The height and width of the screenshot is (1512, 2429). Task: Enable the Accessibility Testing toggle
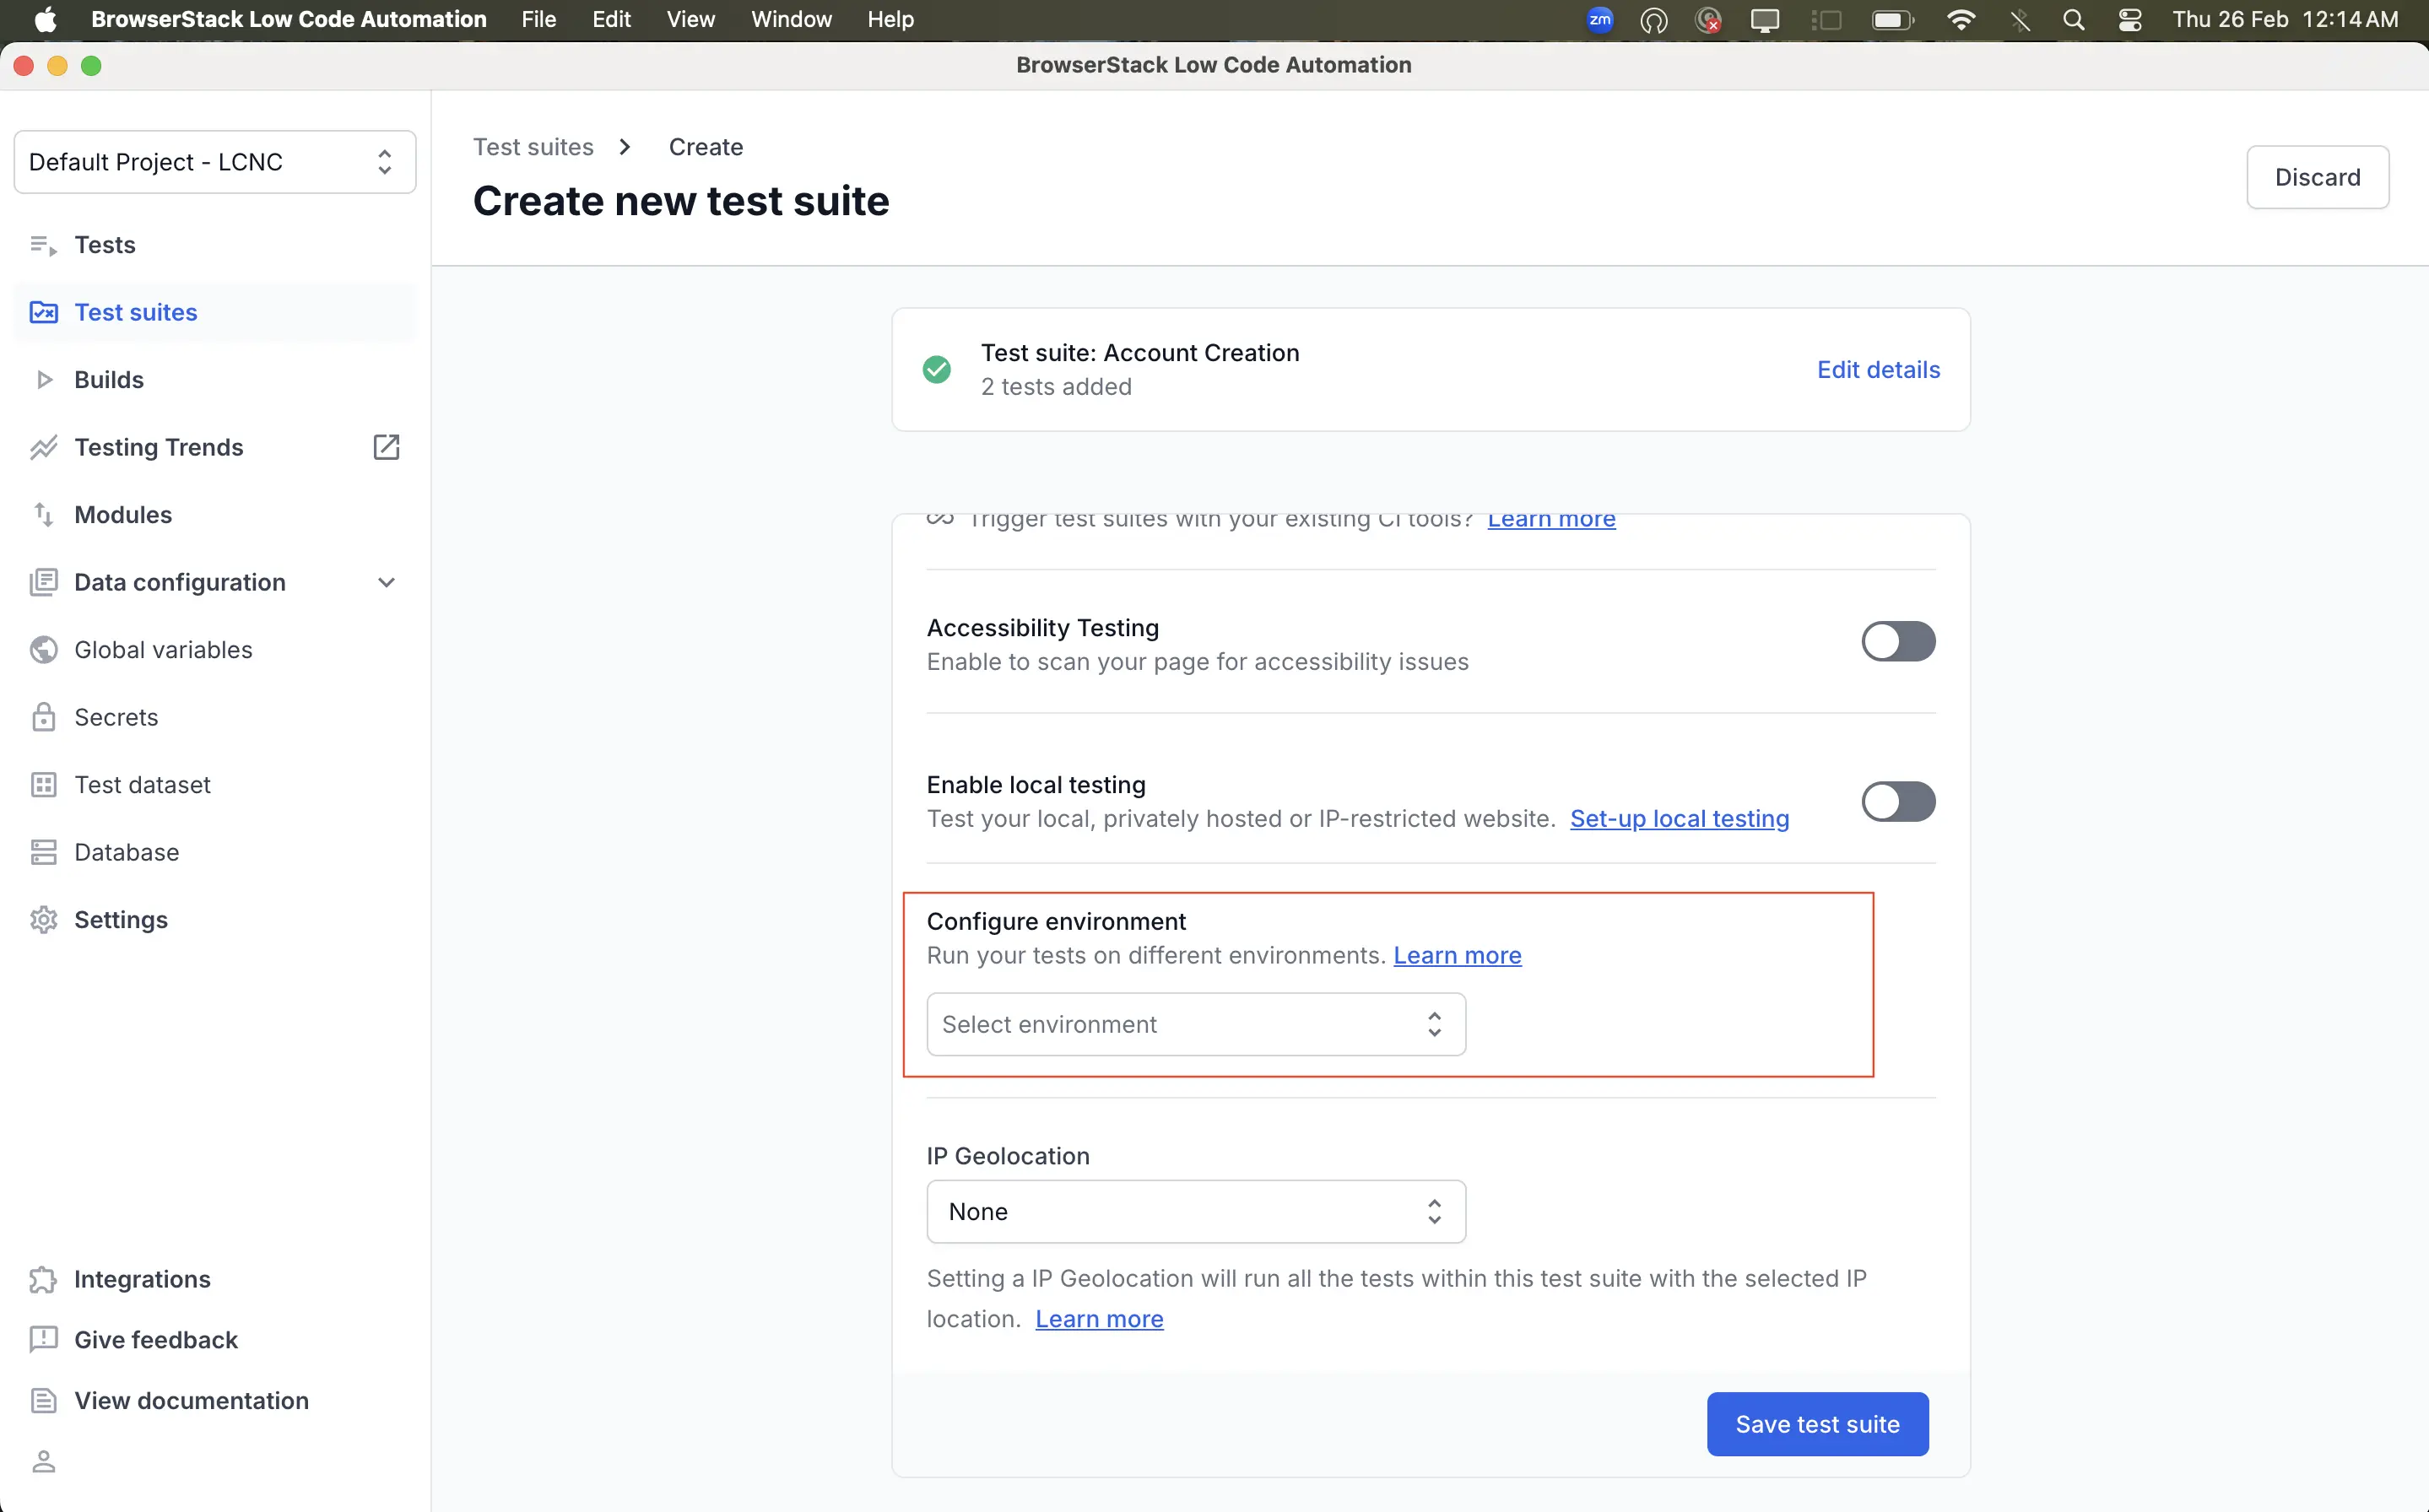coord(1897,642)
